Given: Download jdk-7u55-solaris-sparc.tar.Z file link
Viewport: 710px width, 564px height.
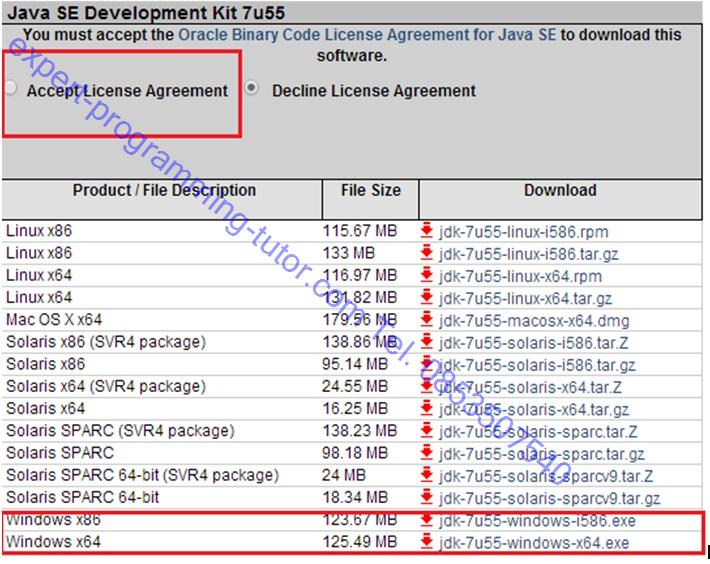Looking at the screenshot, I should (x=538, y=431).
